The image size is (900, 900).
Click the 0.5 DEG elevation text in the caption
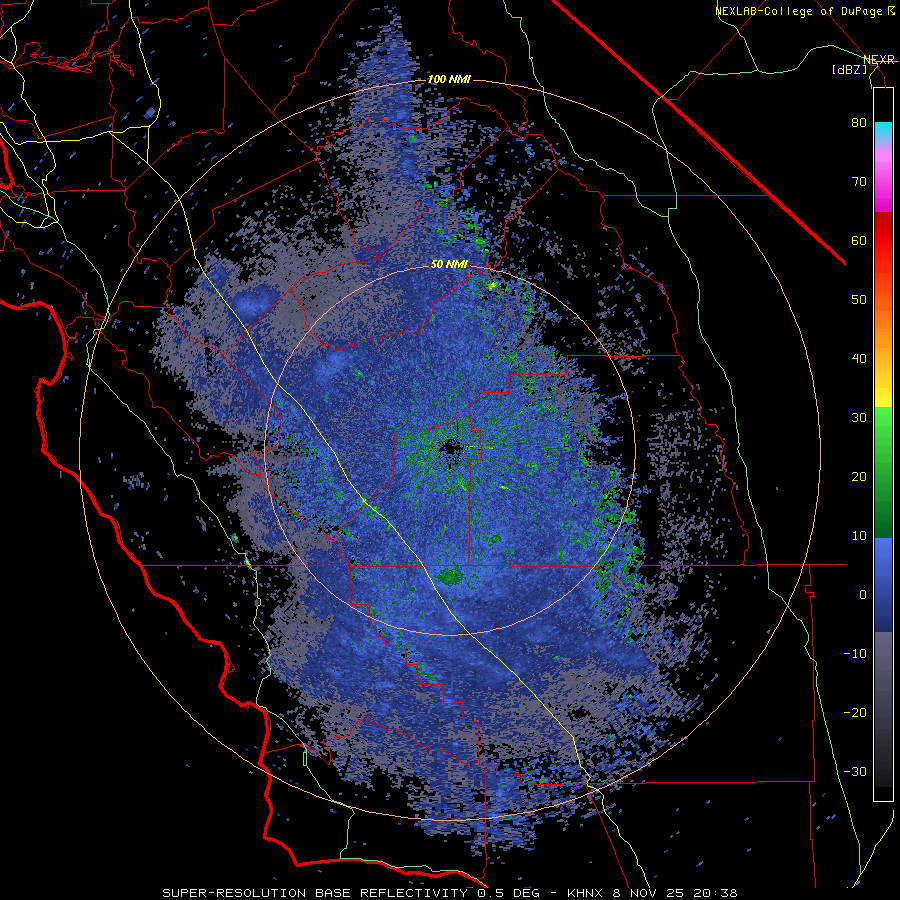point(509,893)
